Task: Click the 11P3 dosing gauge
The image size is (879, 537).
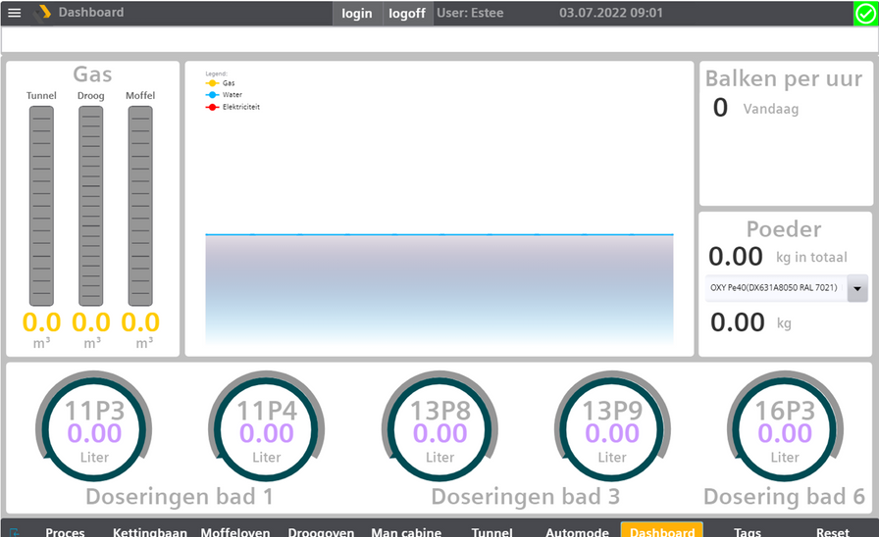Action: (94, 427)
